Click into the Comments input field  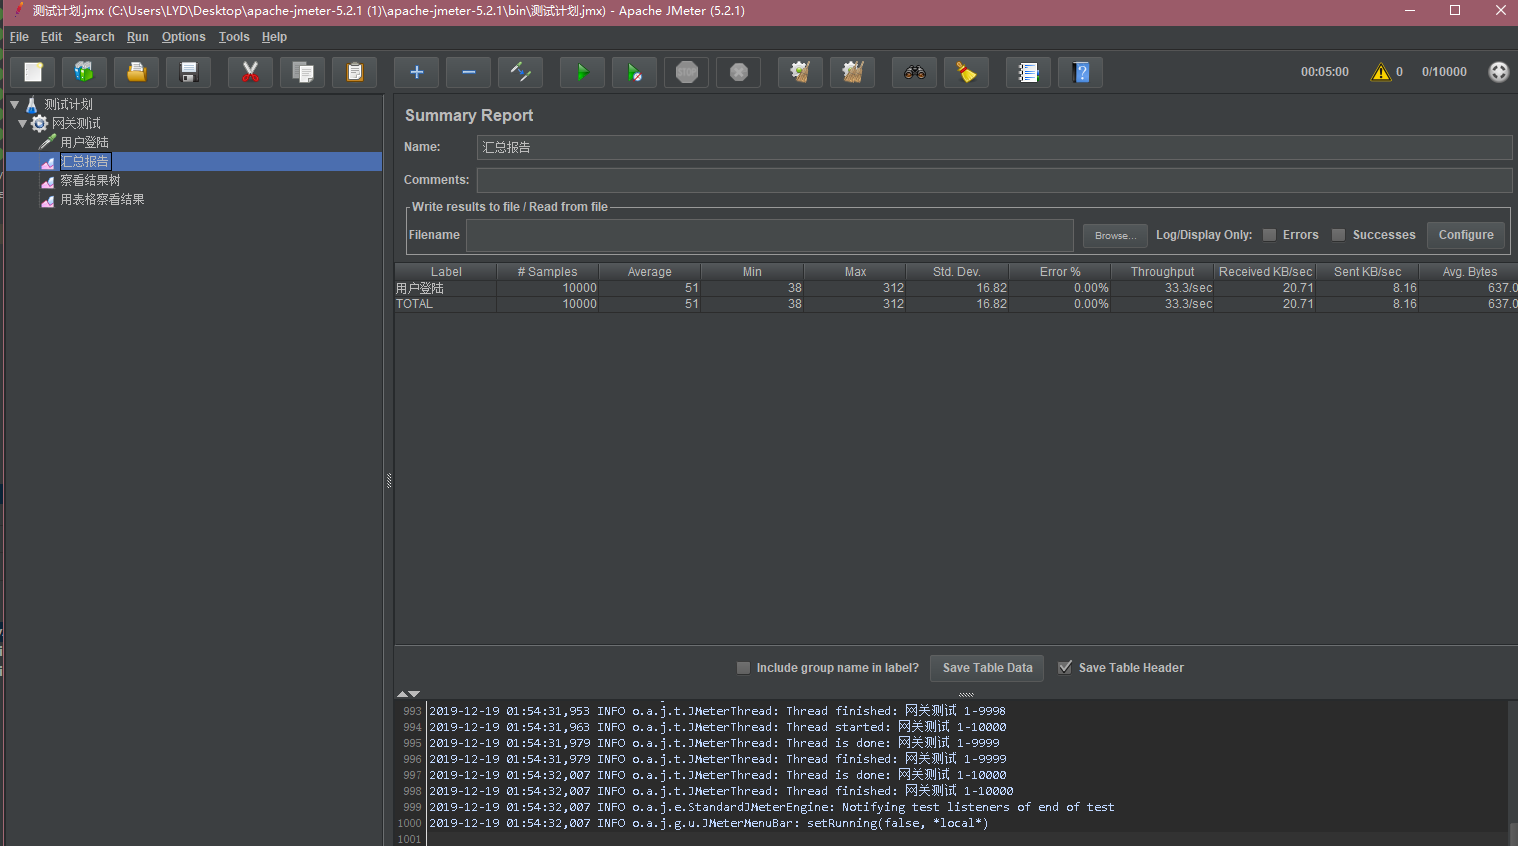[x=994, y=180]
